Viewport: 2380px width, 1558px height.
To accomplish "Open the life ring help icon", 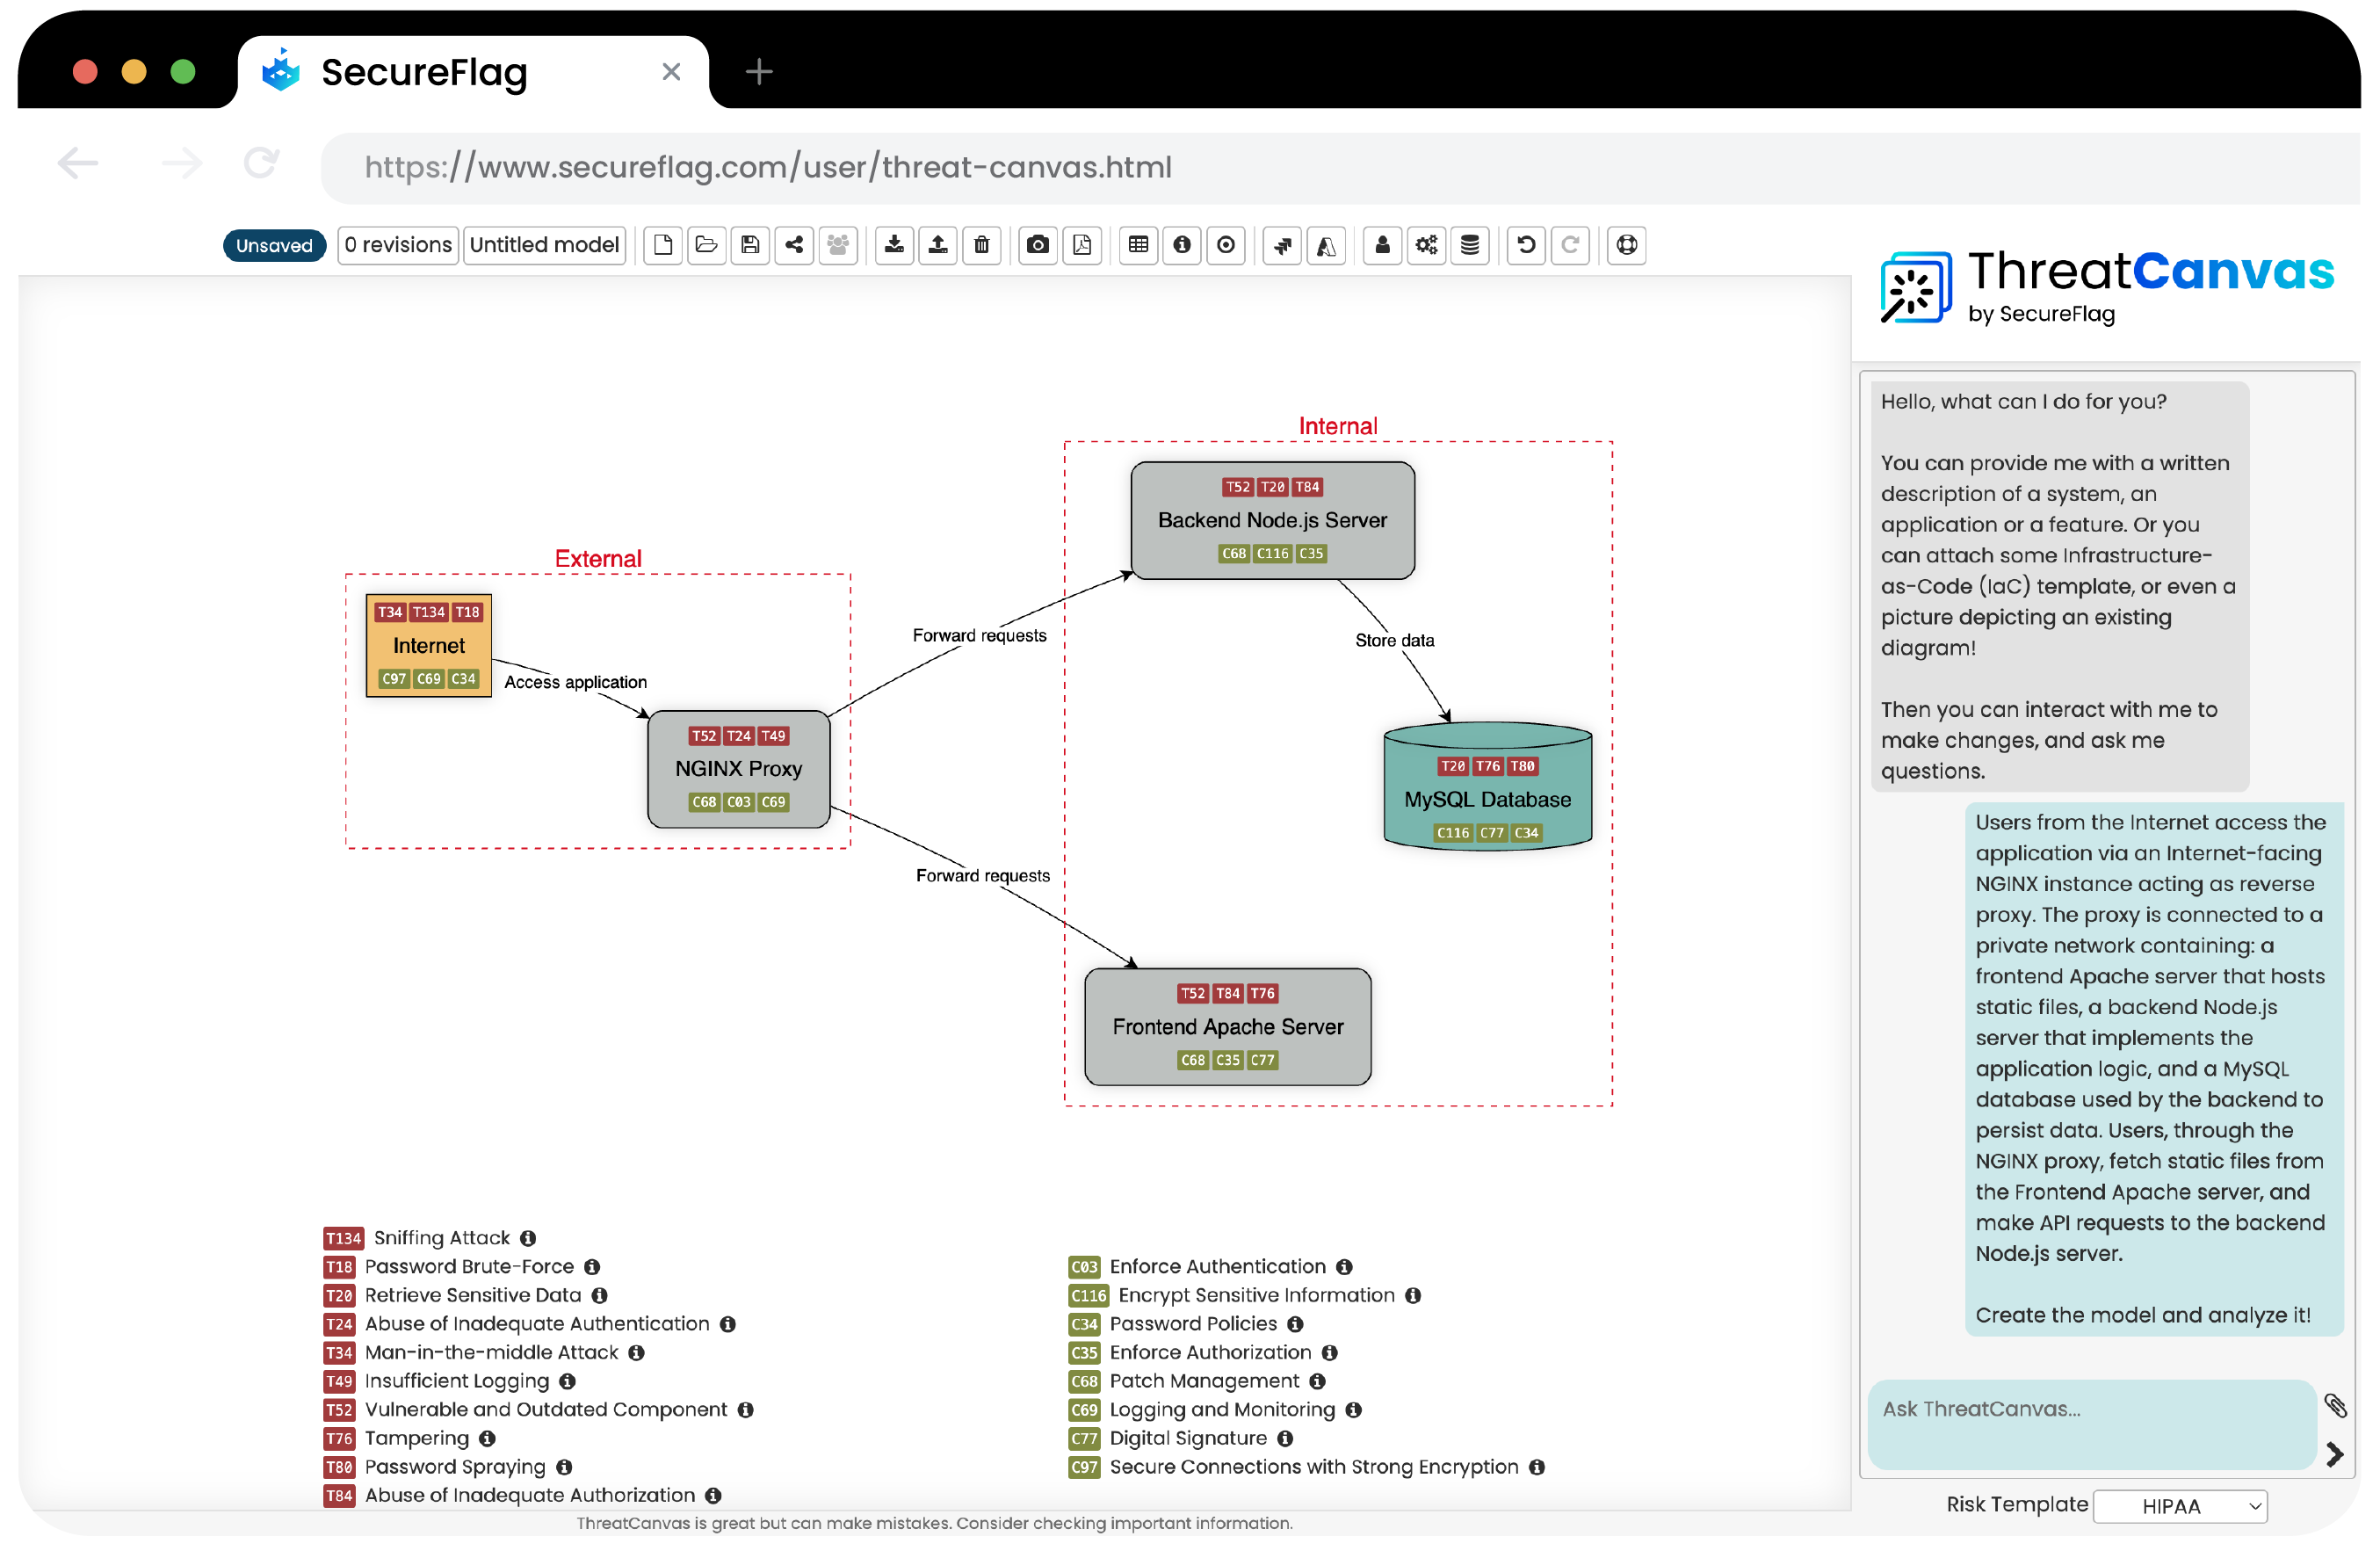I will point(1627,245).
